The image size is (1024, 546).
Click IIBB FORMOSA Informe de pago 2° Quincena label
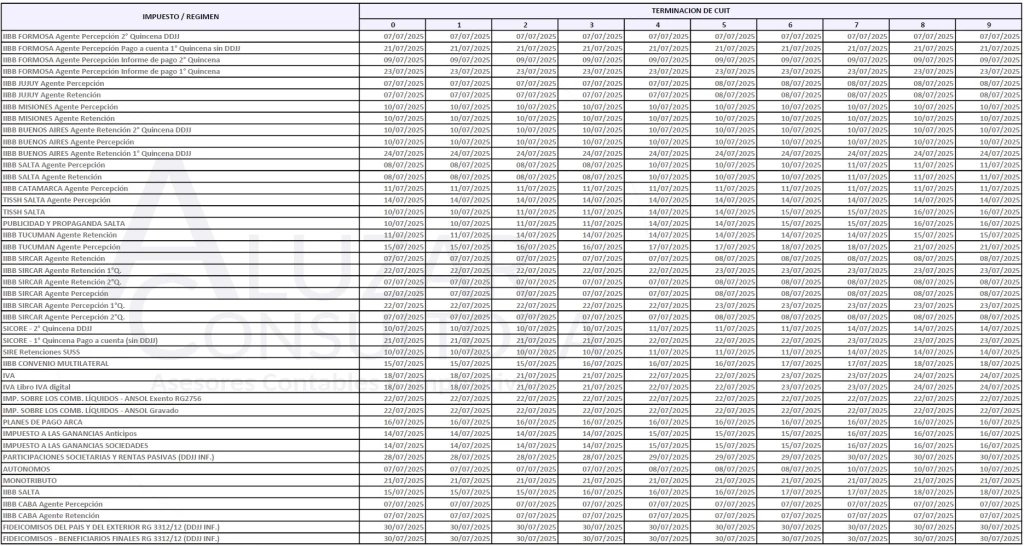[x=111, y=59]
